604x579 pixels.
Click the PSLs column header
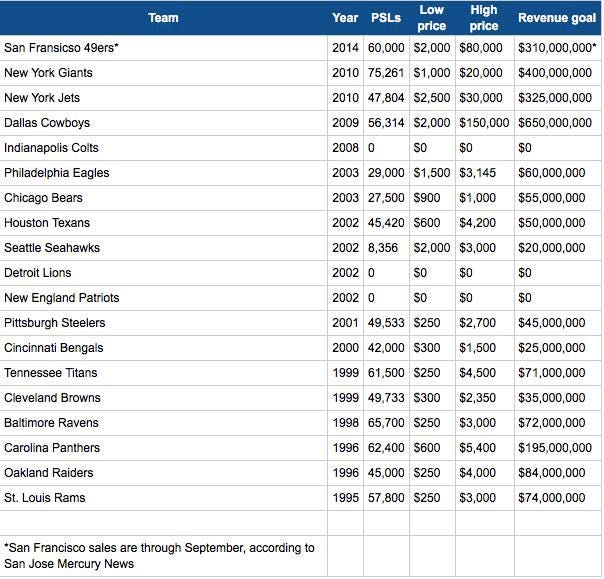click(x=386, y=18)
